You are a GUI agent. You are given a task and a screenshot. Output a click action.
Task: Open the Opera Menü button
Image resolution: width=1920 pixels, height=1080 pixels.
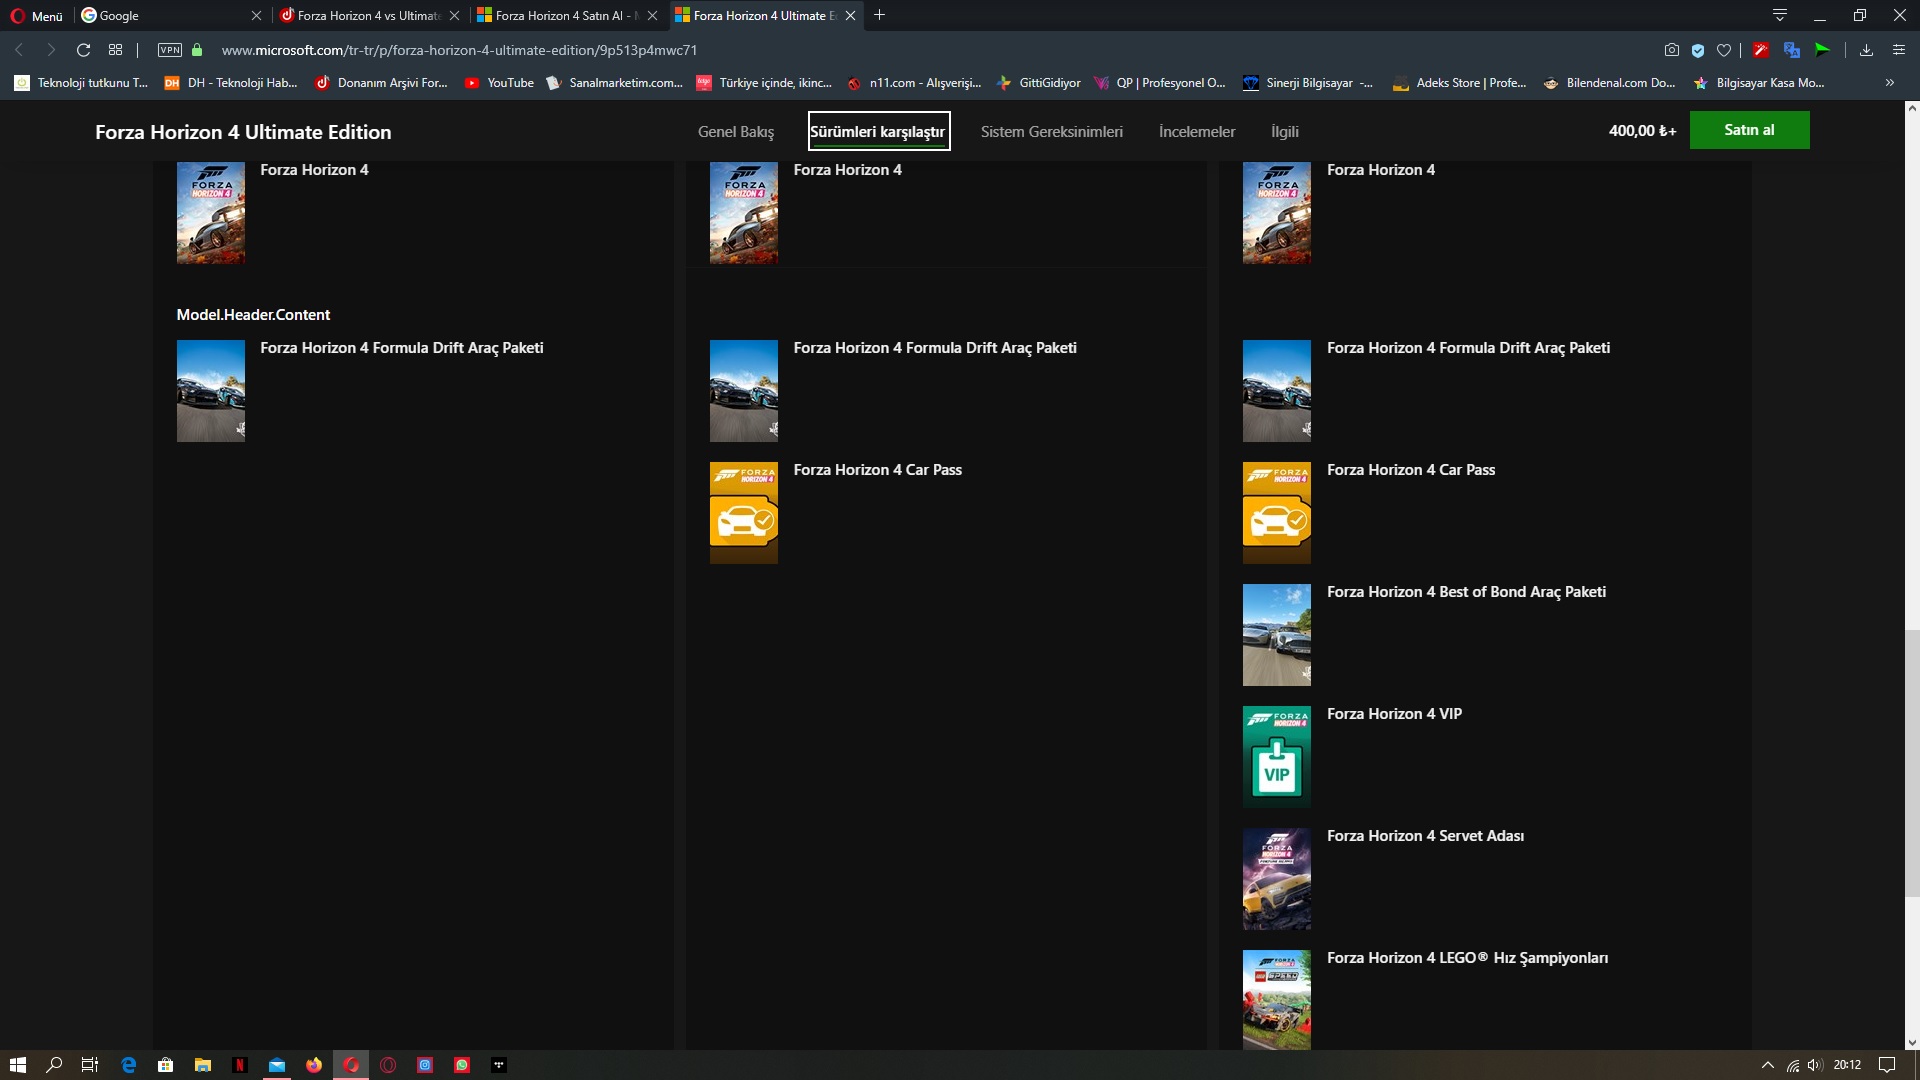pyautogui.click(x=36, y=15)
